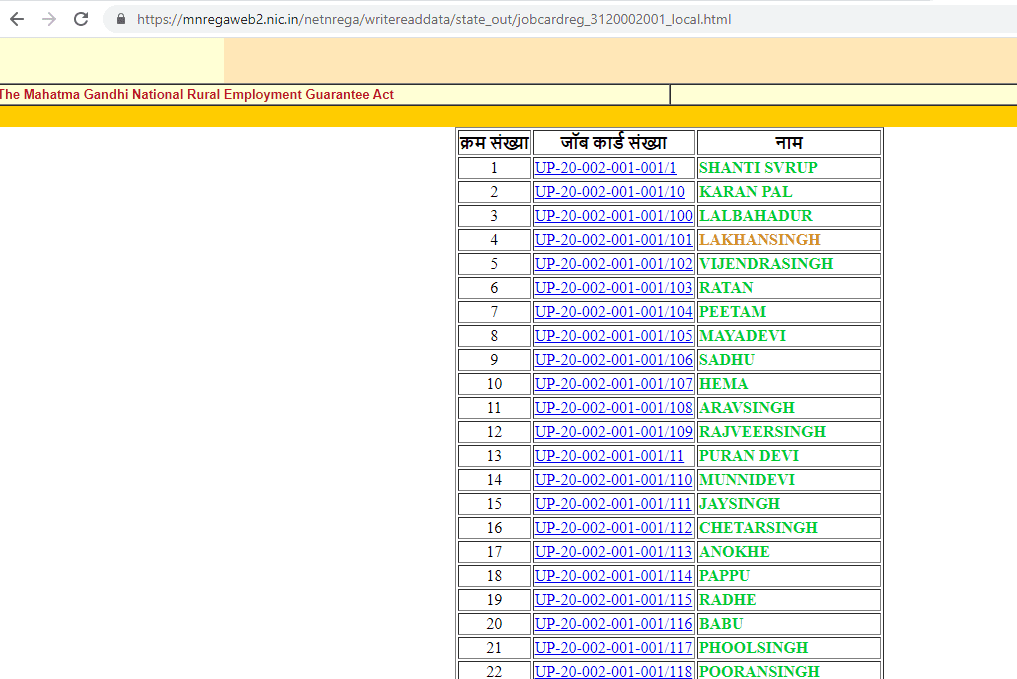
Task: Open job card link ending in 117
Action: tap(613, 648)
